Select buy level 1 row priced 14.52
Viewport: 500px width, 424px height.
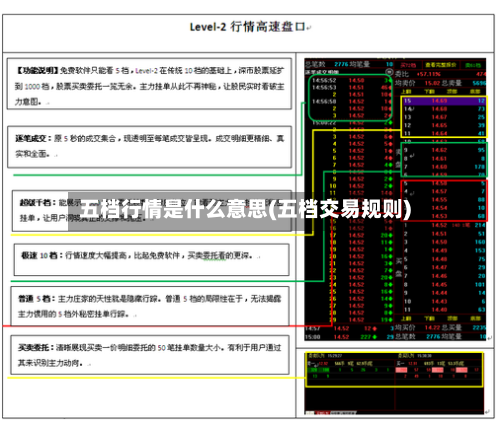point(444,225)
